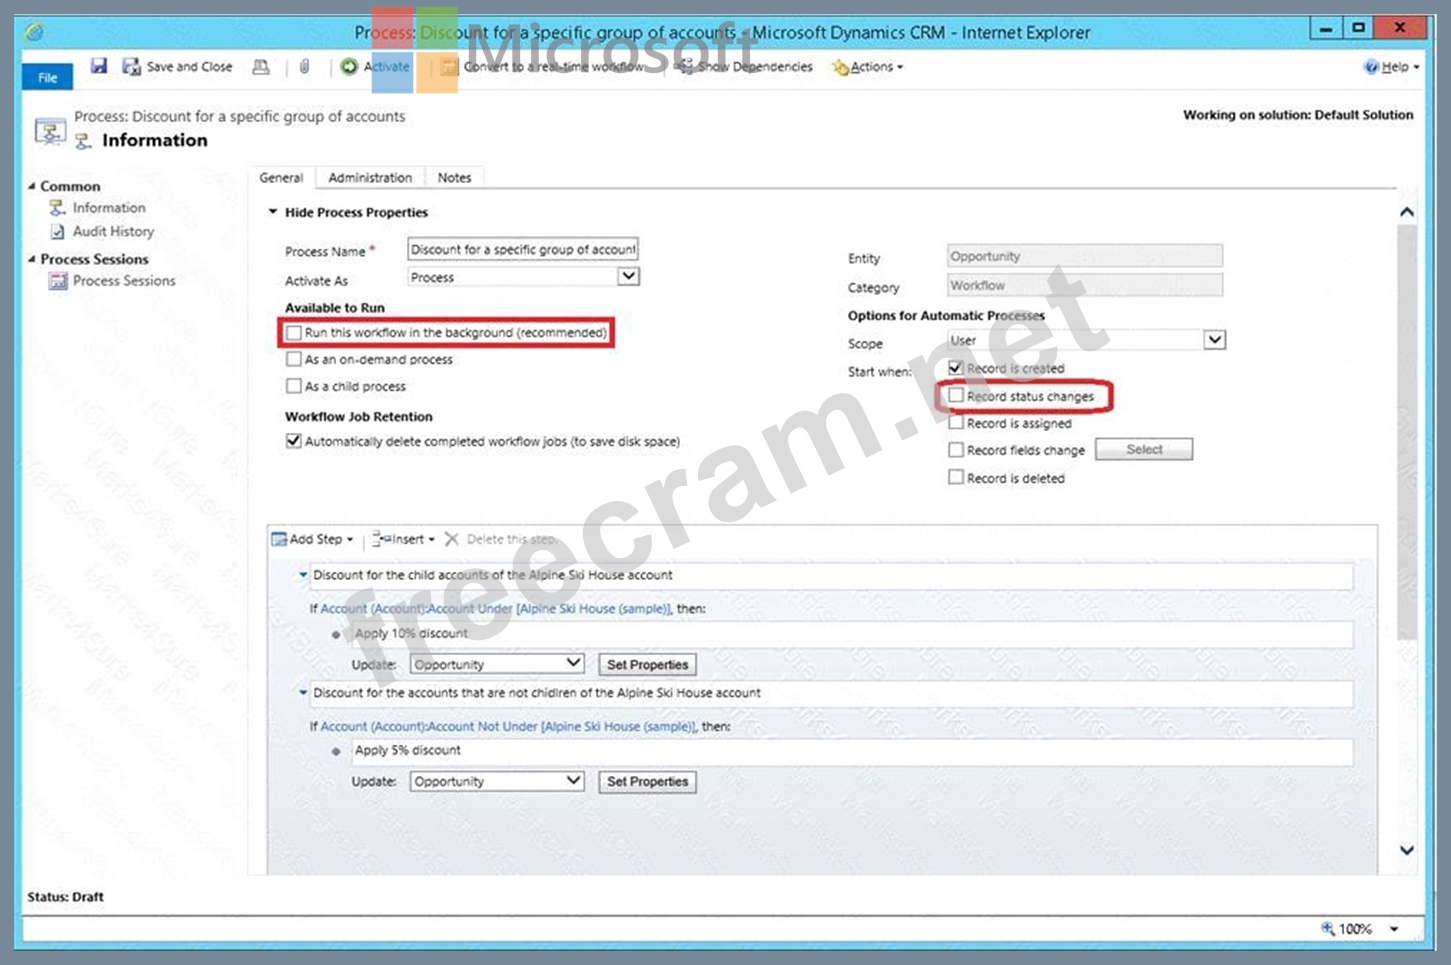1451x965 pixels.
Task: Click Set Properties for the 10% discount
Action: [x=647, y=664]
